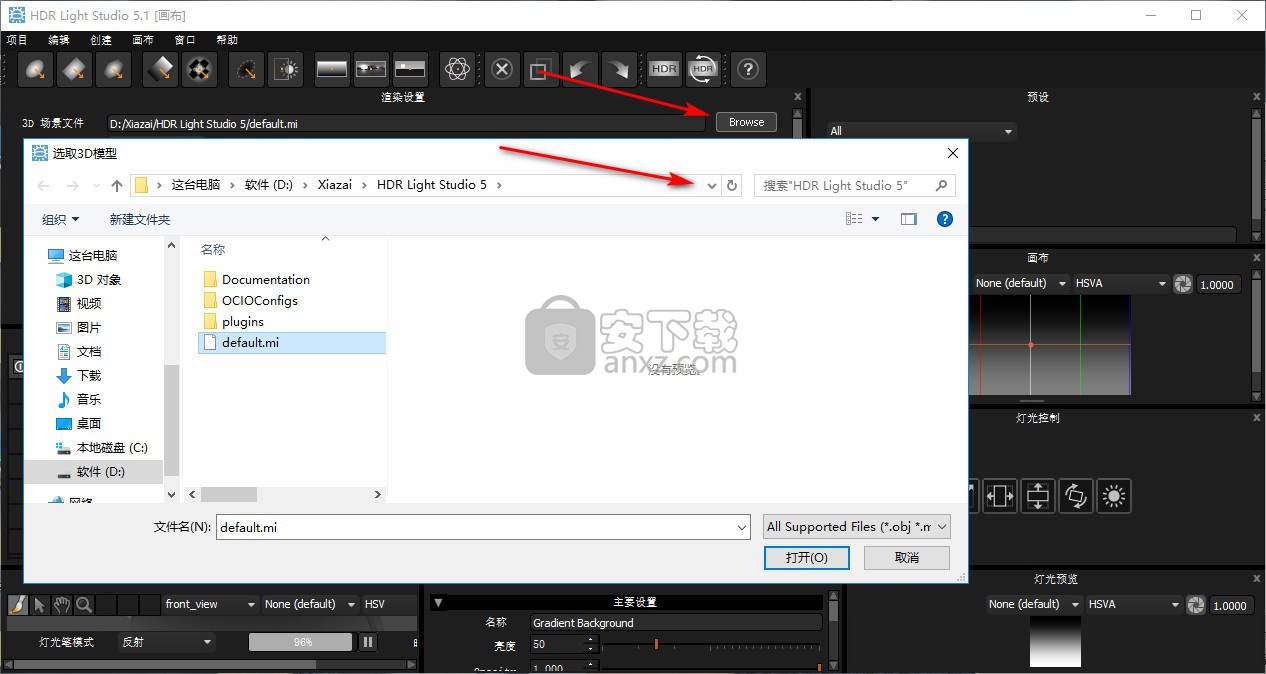Open the 创建 menu

[x=101, y=40]
